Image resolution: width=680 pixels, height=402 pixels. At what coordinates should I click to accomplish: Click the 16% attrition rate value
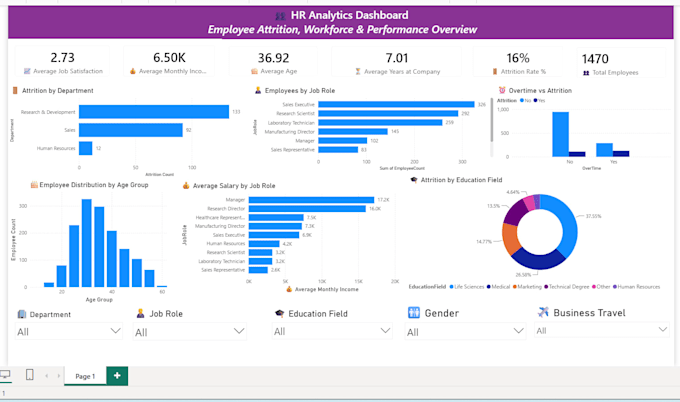(518, 58)
